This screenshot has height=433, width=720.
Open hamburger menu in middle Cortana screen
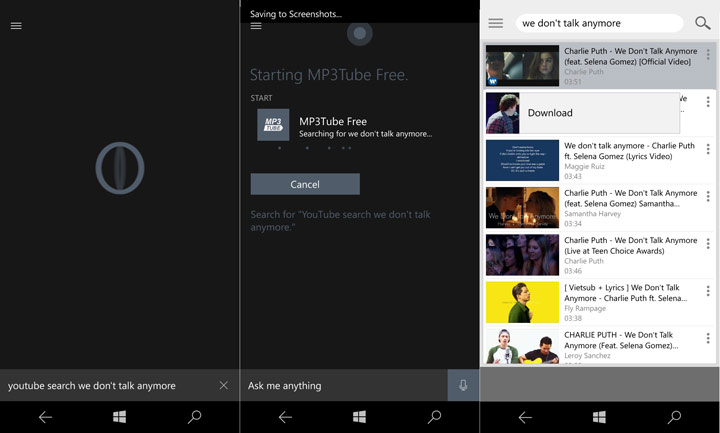[256, 26]
